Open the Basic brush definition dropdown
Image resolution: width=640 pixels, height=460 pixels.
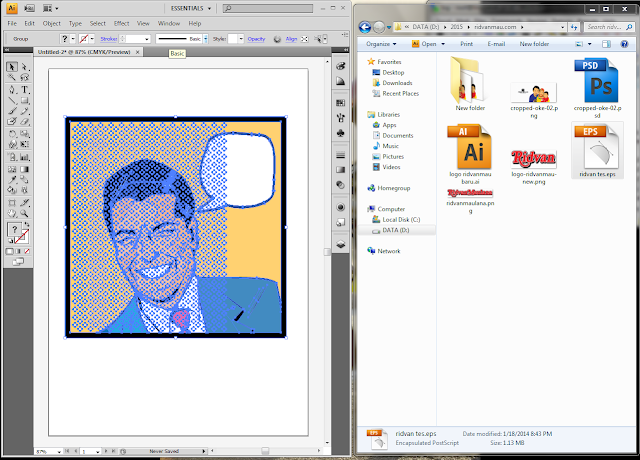pyautogui.click(x=205, y=39)
